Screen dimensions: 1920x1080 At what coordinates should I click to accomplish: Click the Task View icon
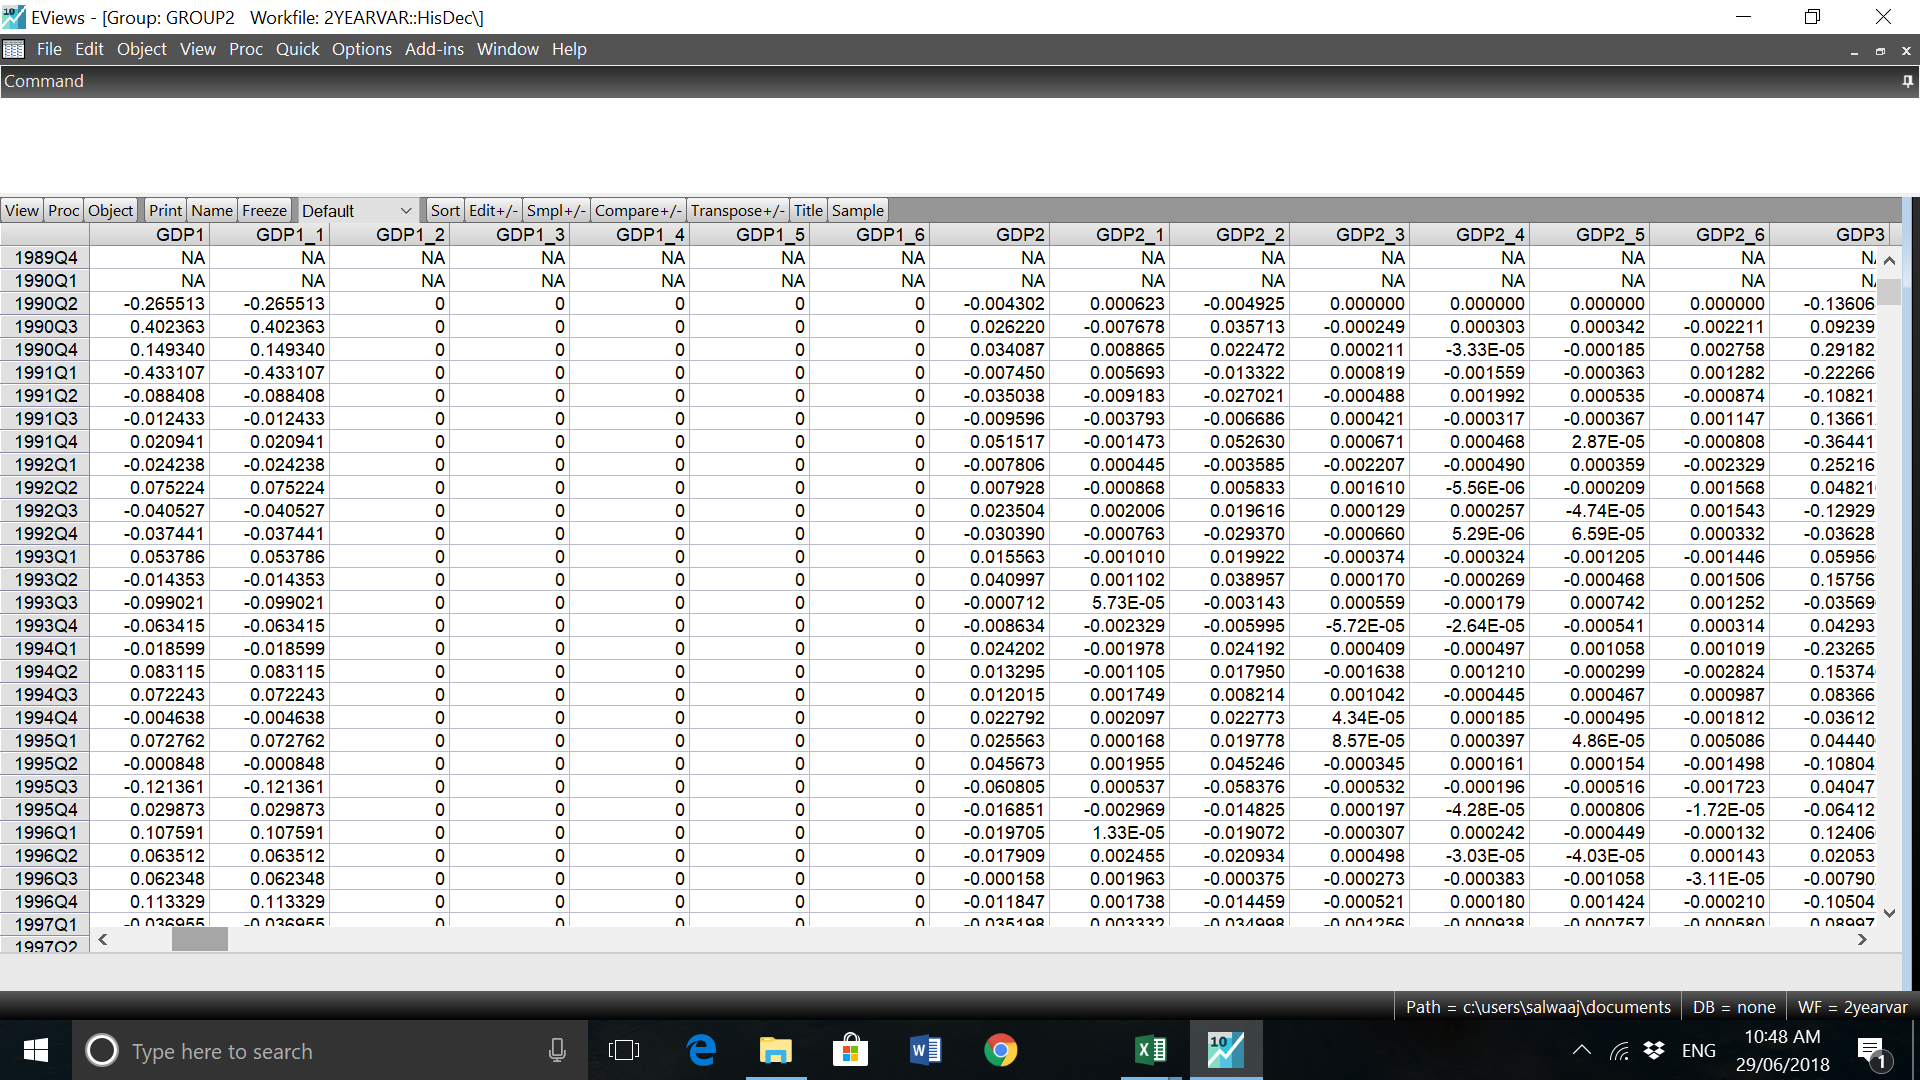[624, 1050]
